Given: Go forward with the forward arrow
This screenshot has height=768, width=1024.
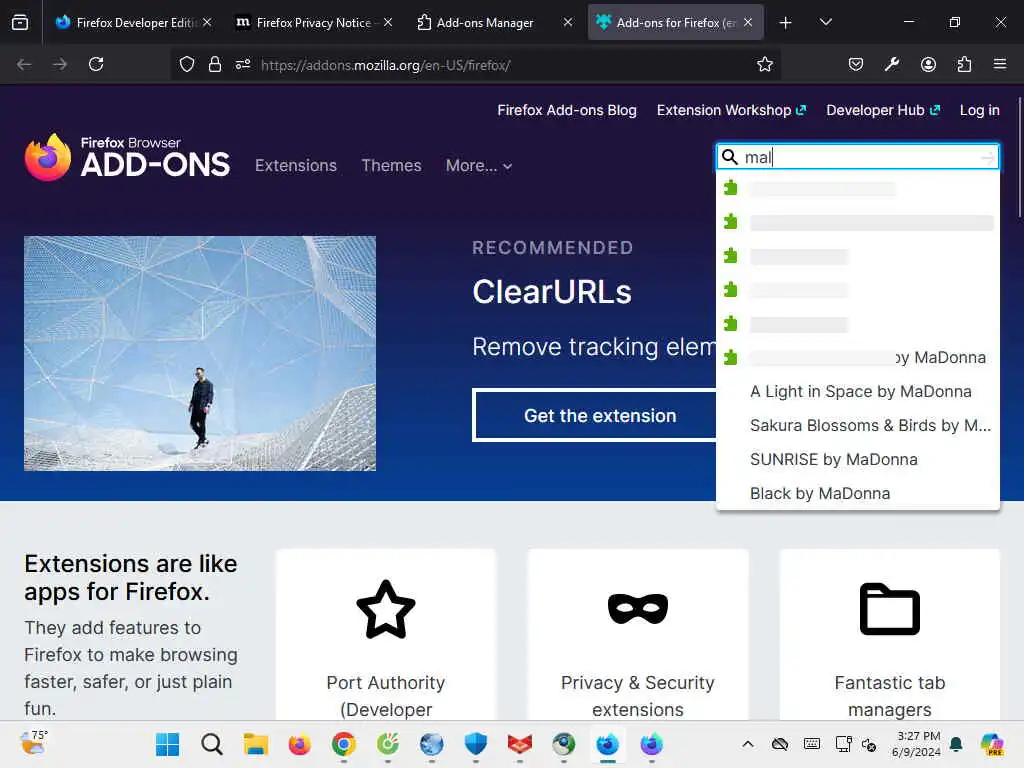Looking at the screenshot, I should pos(60,64).
